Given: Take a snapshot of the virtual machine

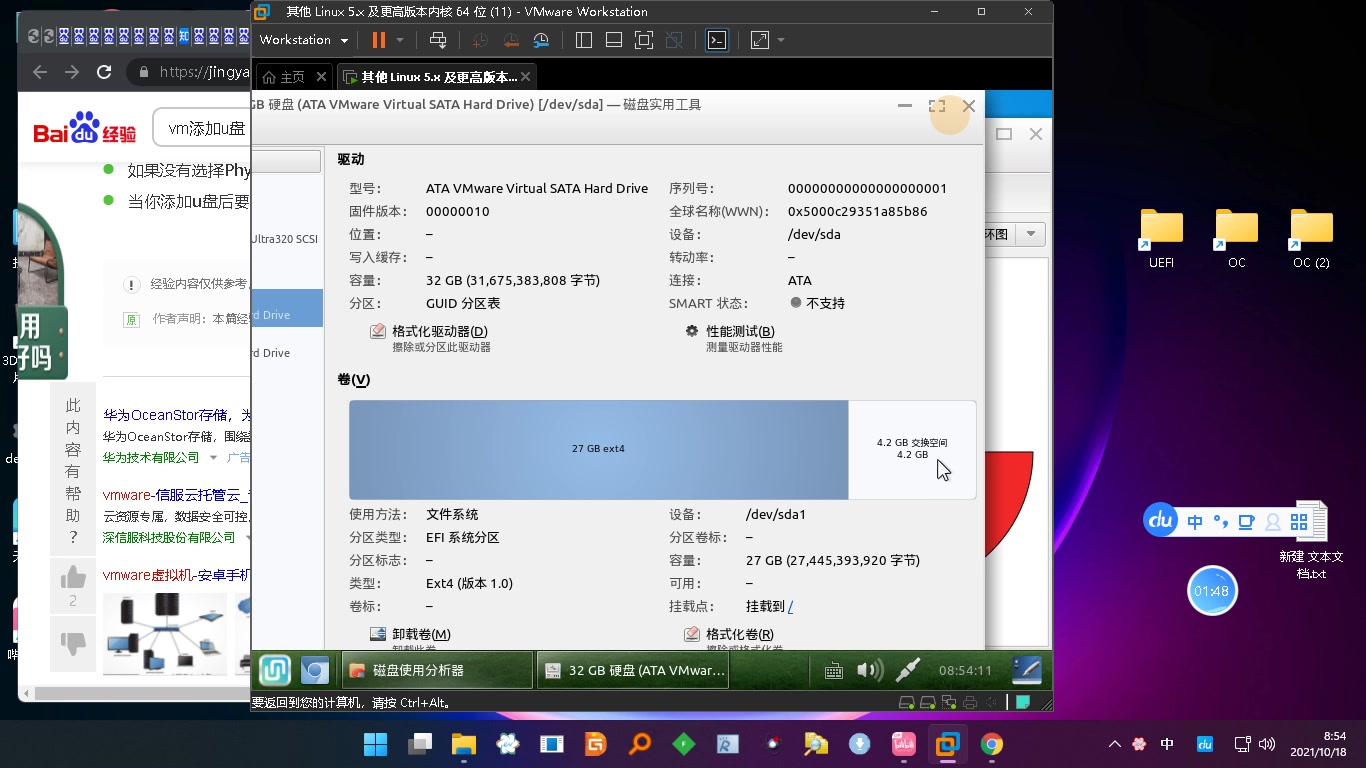Looking at the screenshot, I should click(481, 40).
